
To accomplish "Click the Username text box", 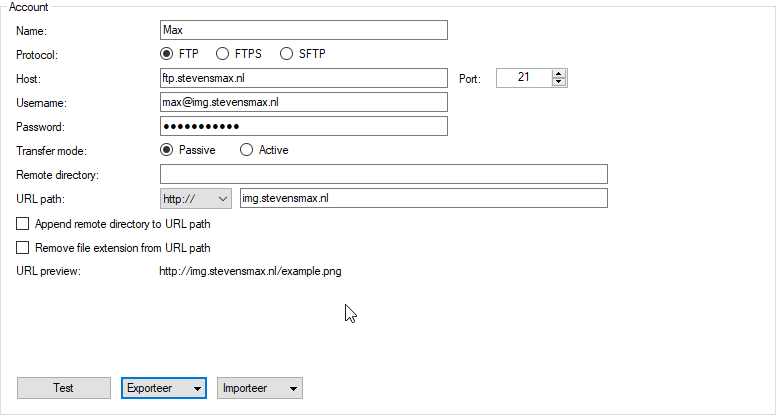I will (x=303, y=102).
